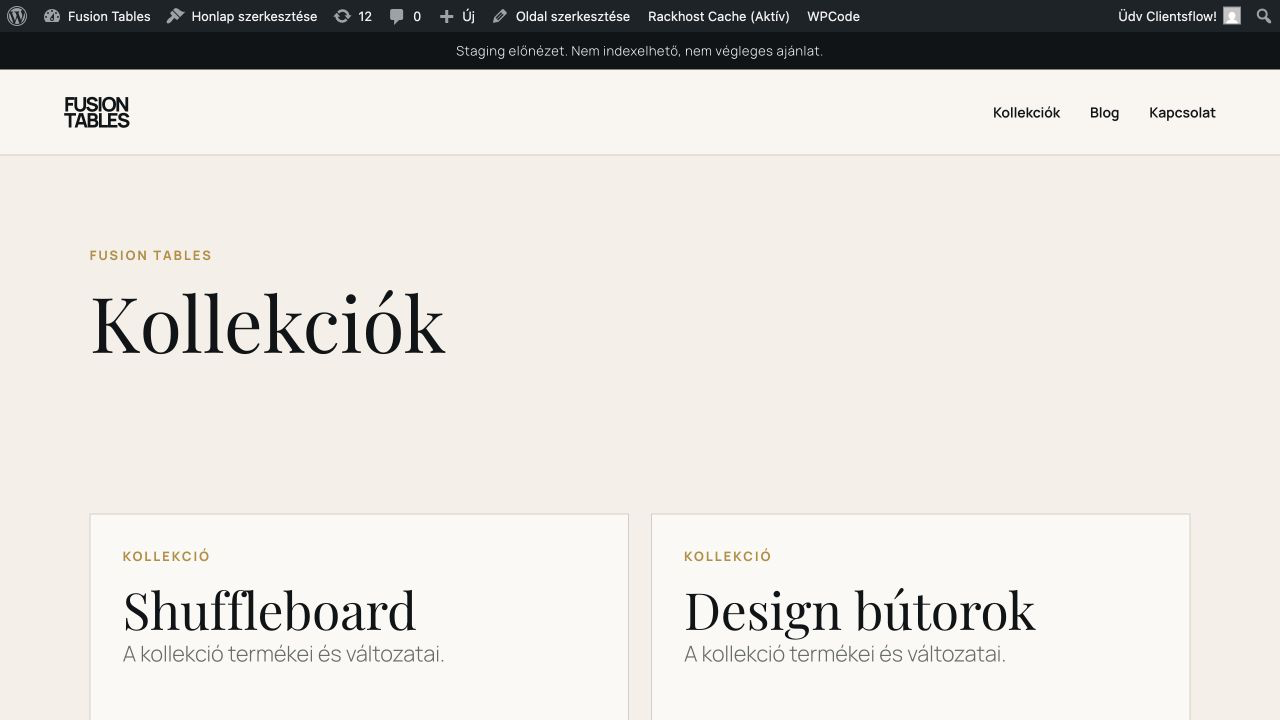The width and height of the screenshot is (1280, 720).
Task: Open the Honlap szerkesztése site editor
Action: tap(242, 16)
